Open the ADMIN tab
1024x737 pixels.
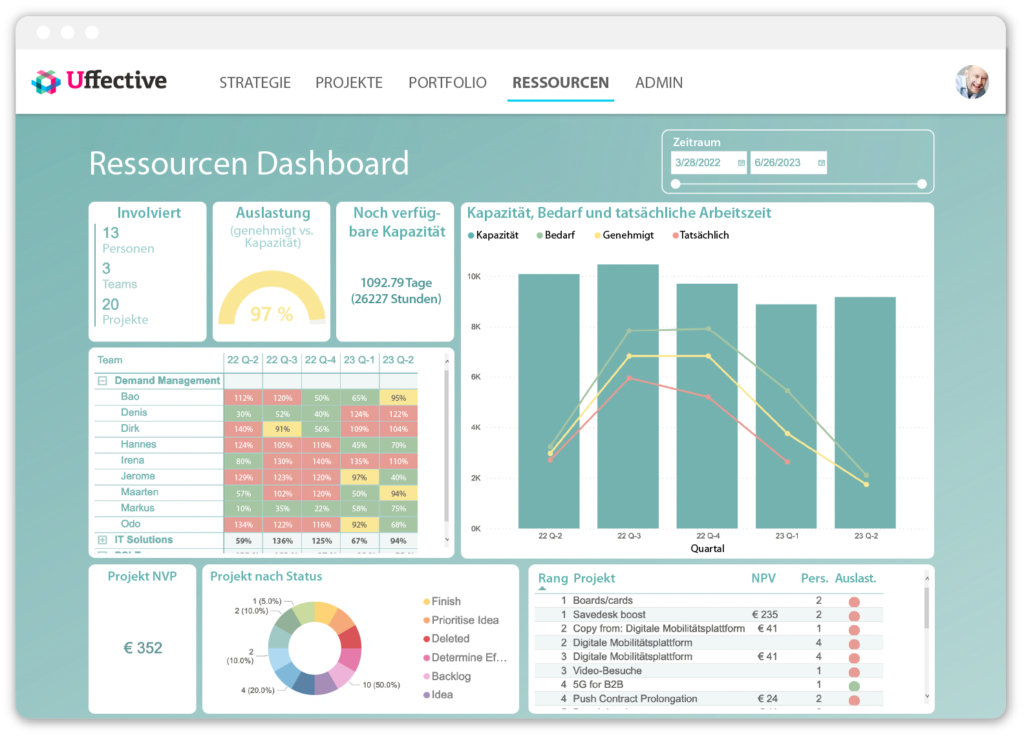click(x=659, y=83)
